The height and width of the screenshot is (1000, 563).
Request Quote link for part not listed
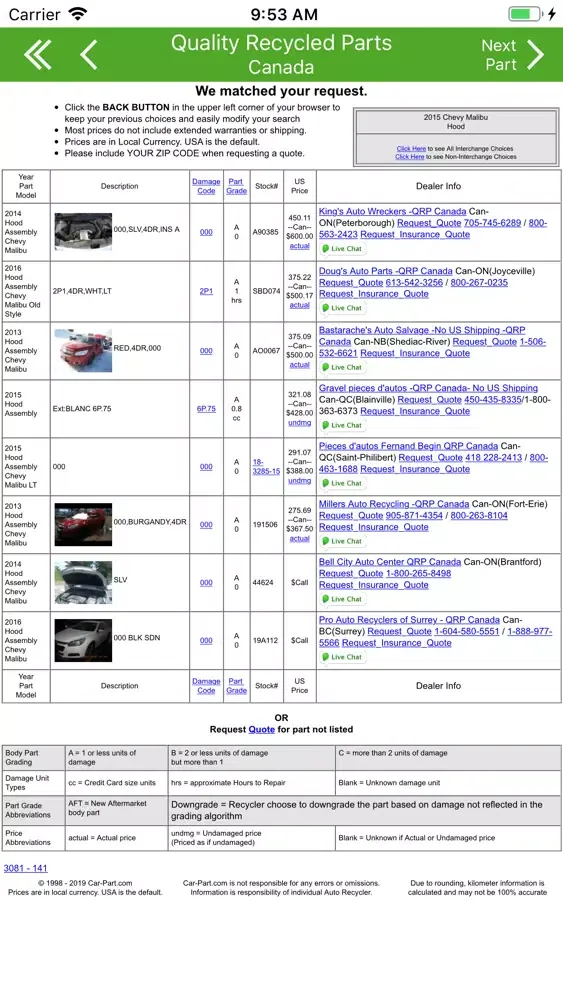pos(261,730)
